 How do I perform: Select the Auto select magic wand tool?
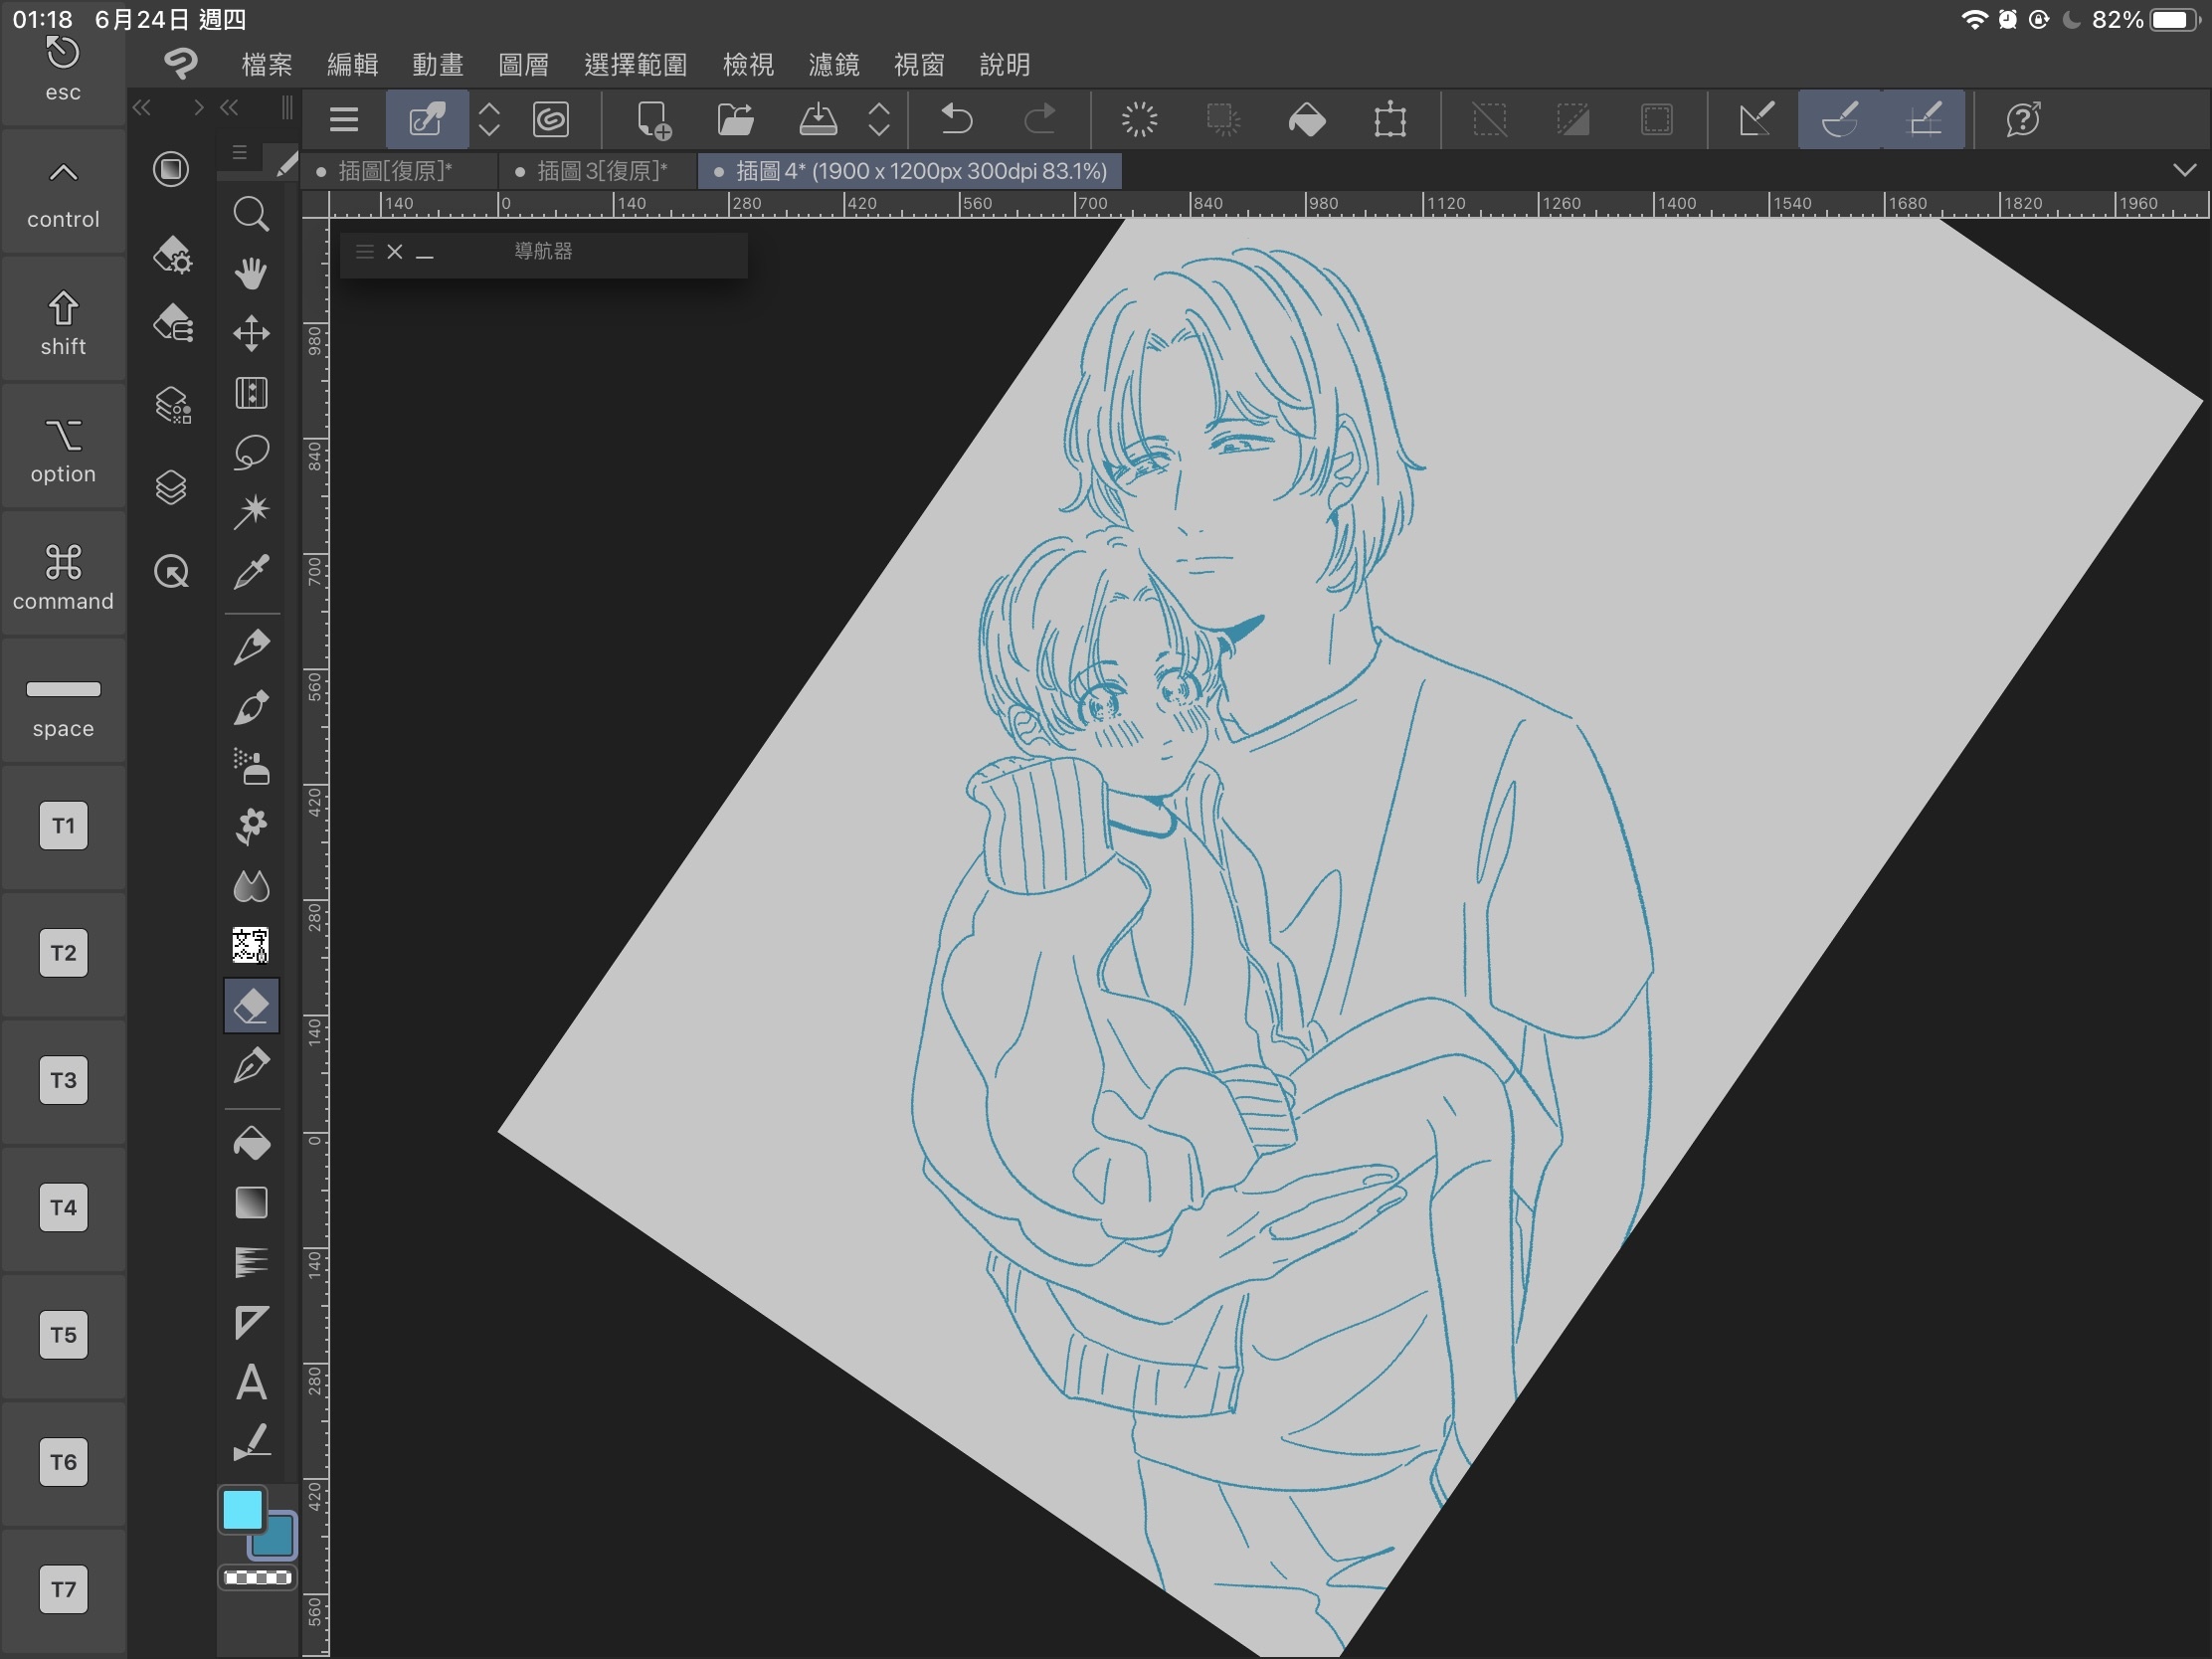[x=250, y=511]
